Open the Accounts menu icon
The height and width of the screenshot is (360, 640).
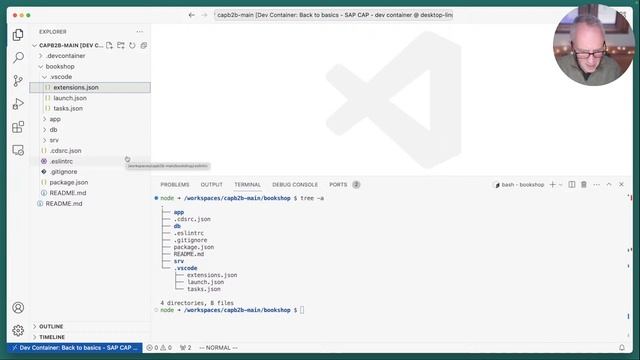(x=18, y=307)
